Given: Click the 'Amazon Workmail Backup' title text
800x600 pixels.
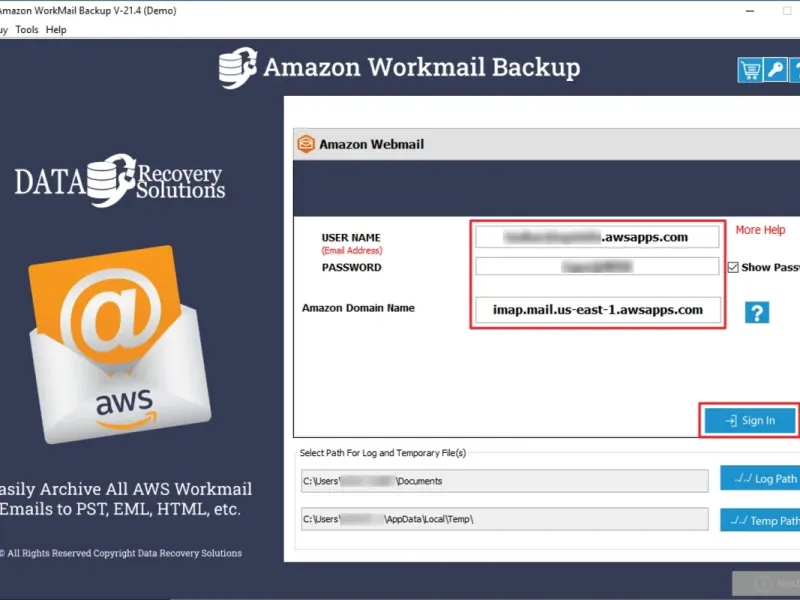Looking at the screenshot, I should coord(422,68).
